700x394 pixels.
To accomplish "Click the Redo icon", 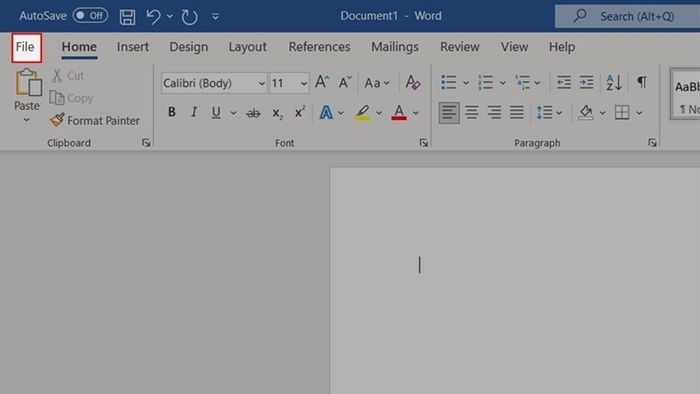I will (189, 17).
